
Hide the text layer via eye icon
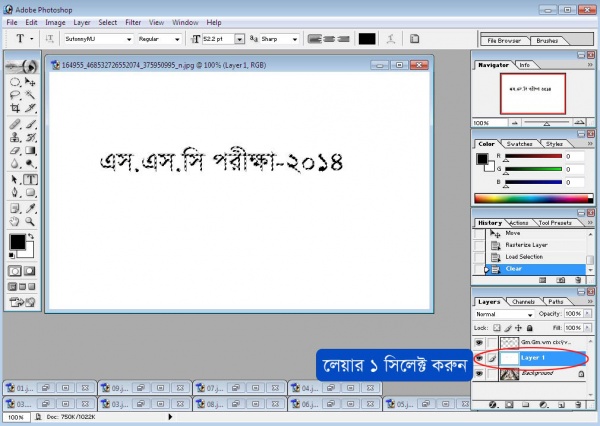pyautogui.click(x=479, y=342)
